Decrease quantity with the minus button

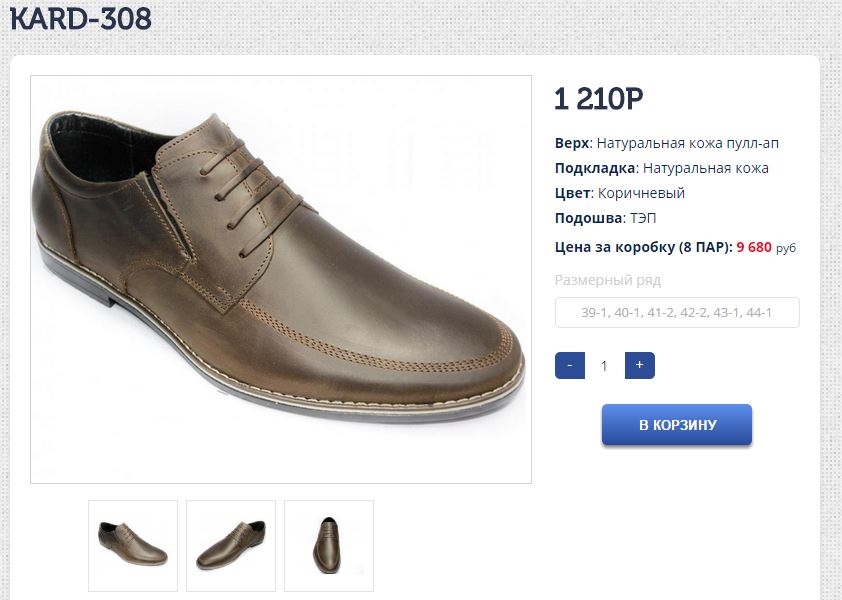pyautogui.click(x=569, y=366)
